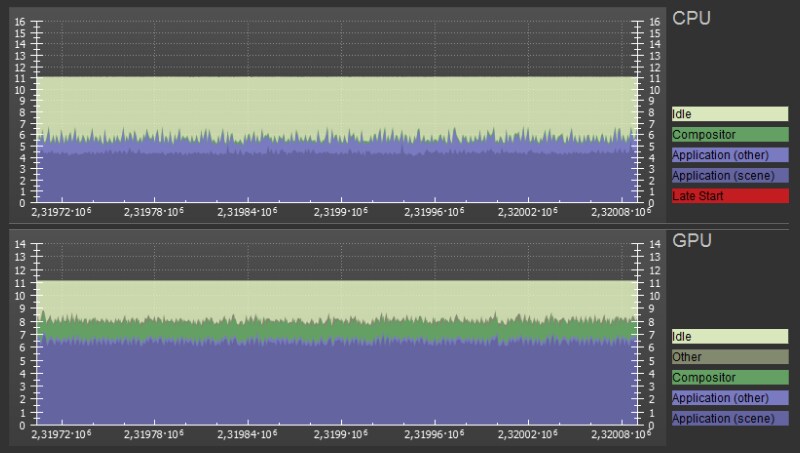This screenshot has width=800, height=453.
Task: Click the 16 label on the CPU left y-axis
Action: click(x=19, y=22)
